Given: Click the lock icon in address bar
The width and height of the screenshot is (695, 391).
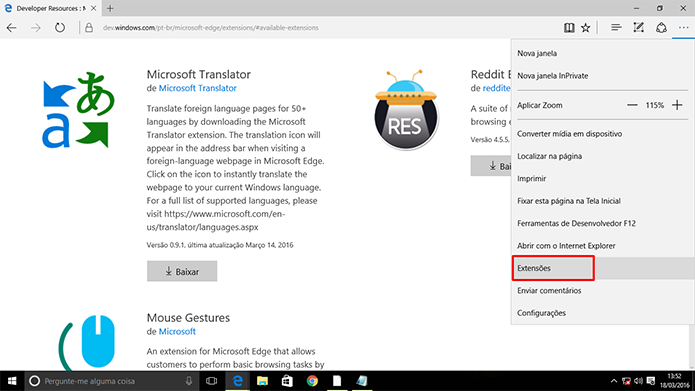Looking at the screenshot, I should click(89, 28).
